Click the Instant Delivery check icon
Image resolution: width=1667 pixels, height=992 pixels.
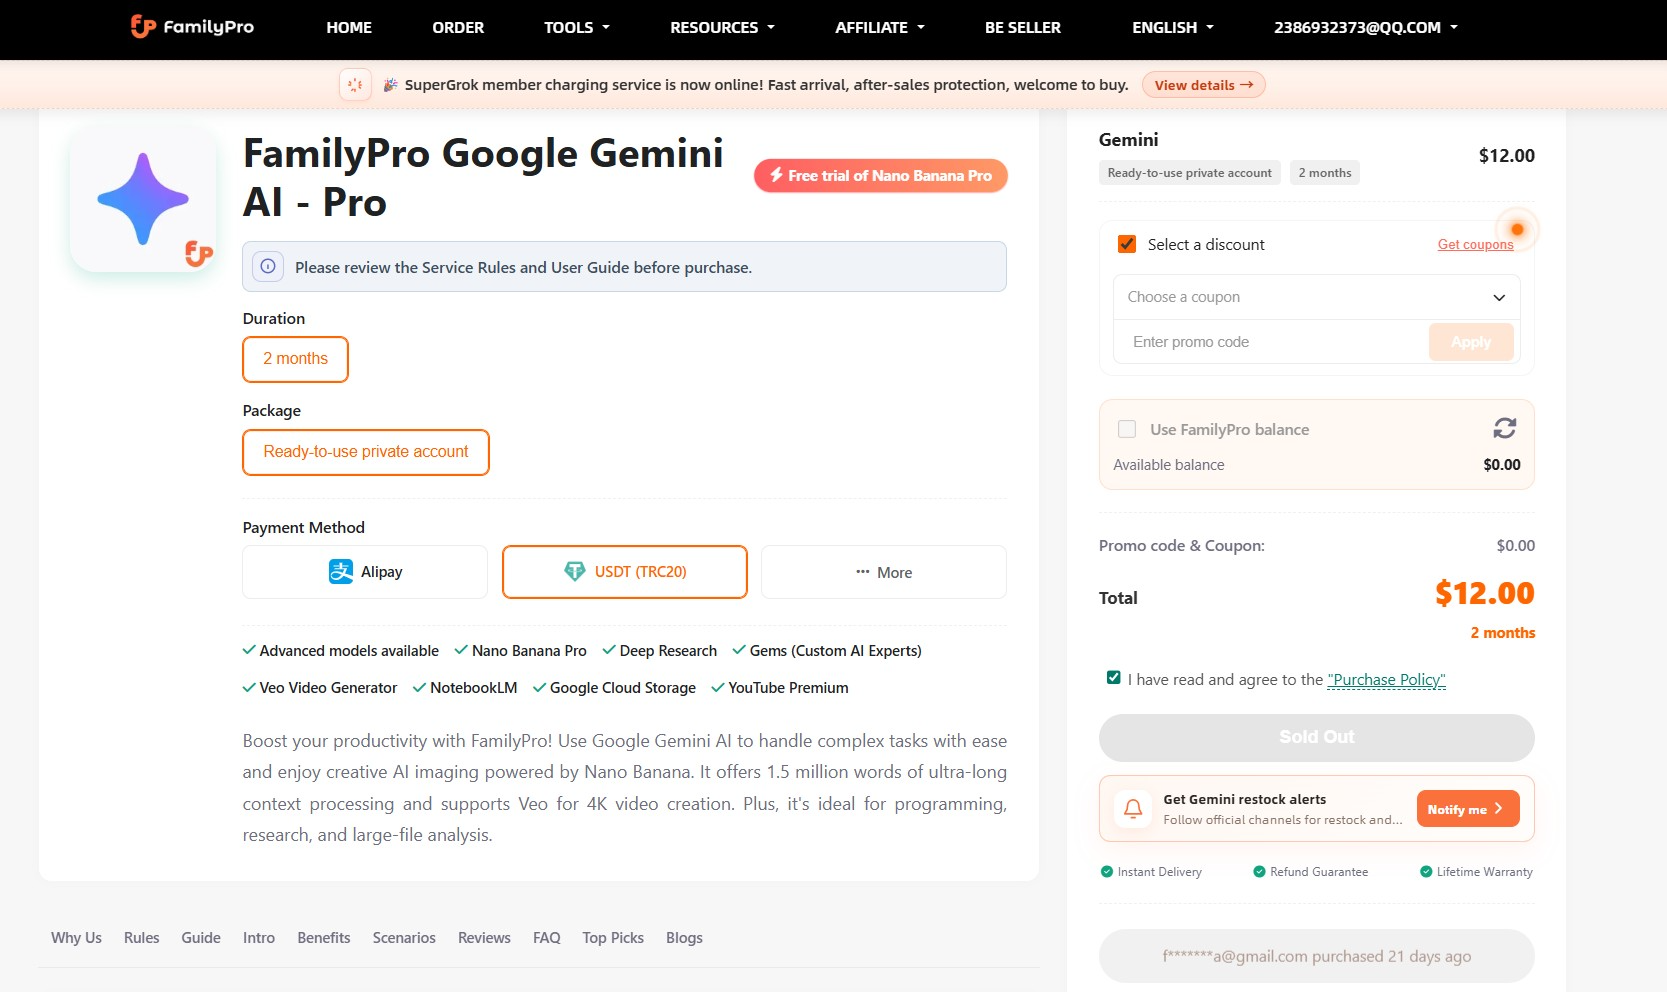coord(1107,872)
